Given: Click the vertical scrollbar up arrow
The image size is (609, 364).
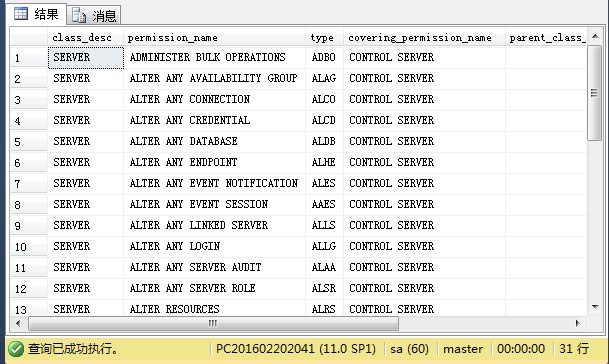Looking at the screenshot, I should [x=595, y=37].
